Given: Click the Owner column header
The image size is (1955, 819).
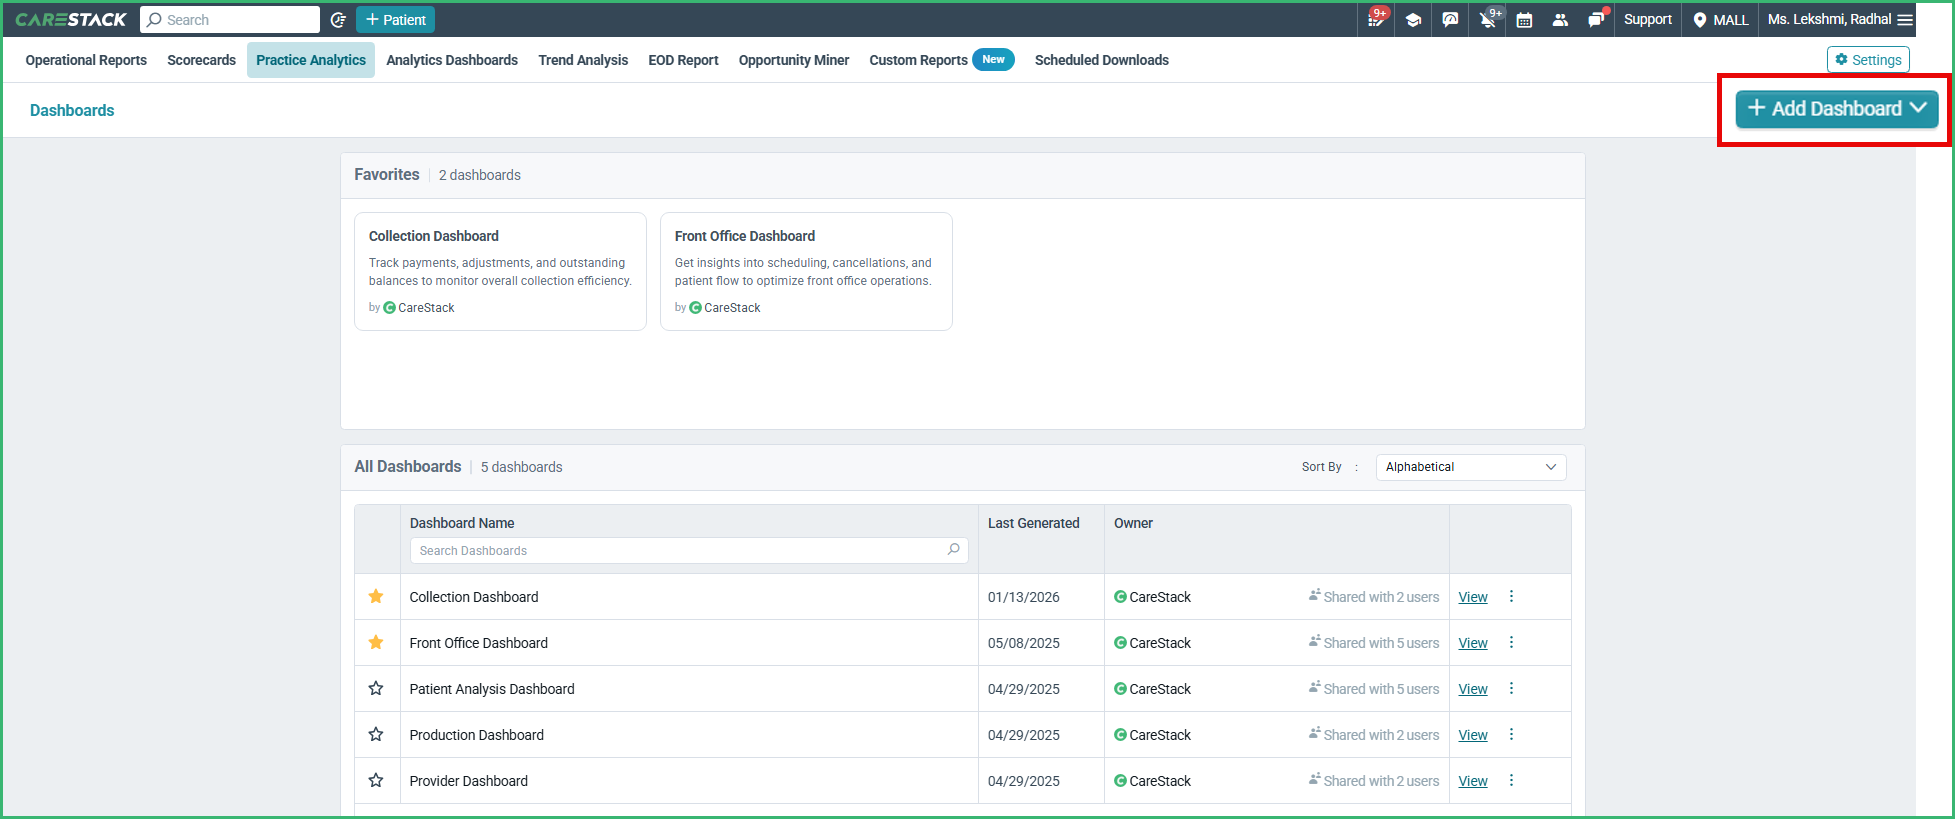Looking at the screenshot, I should [1133, 523].
